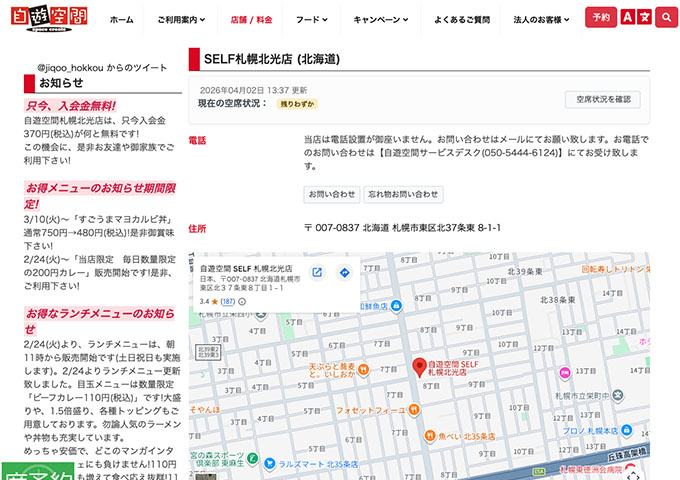This screenshot has height=480, width=680.
Task: Click the red map pin for 自遊空間 SELF
Action: (419, 367)
